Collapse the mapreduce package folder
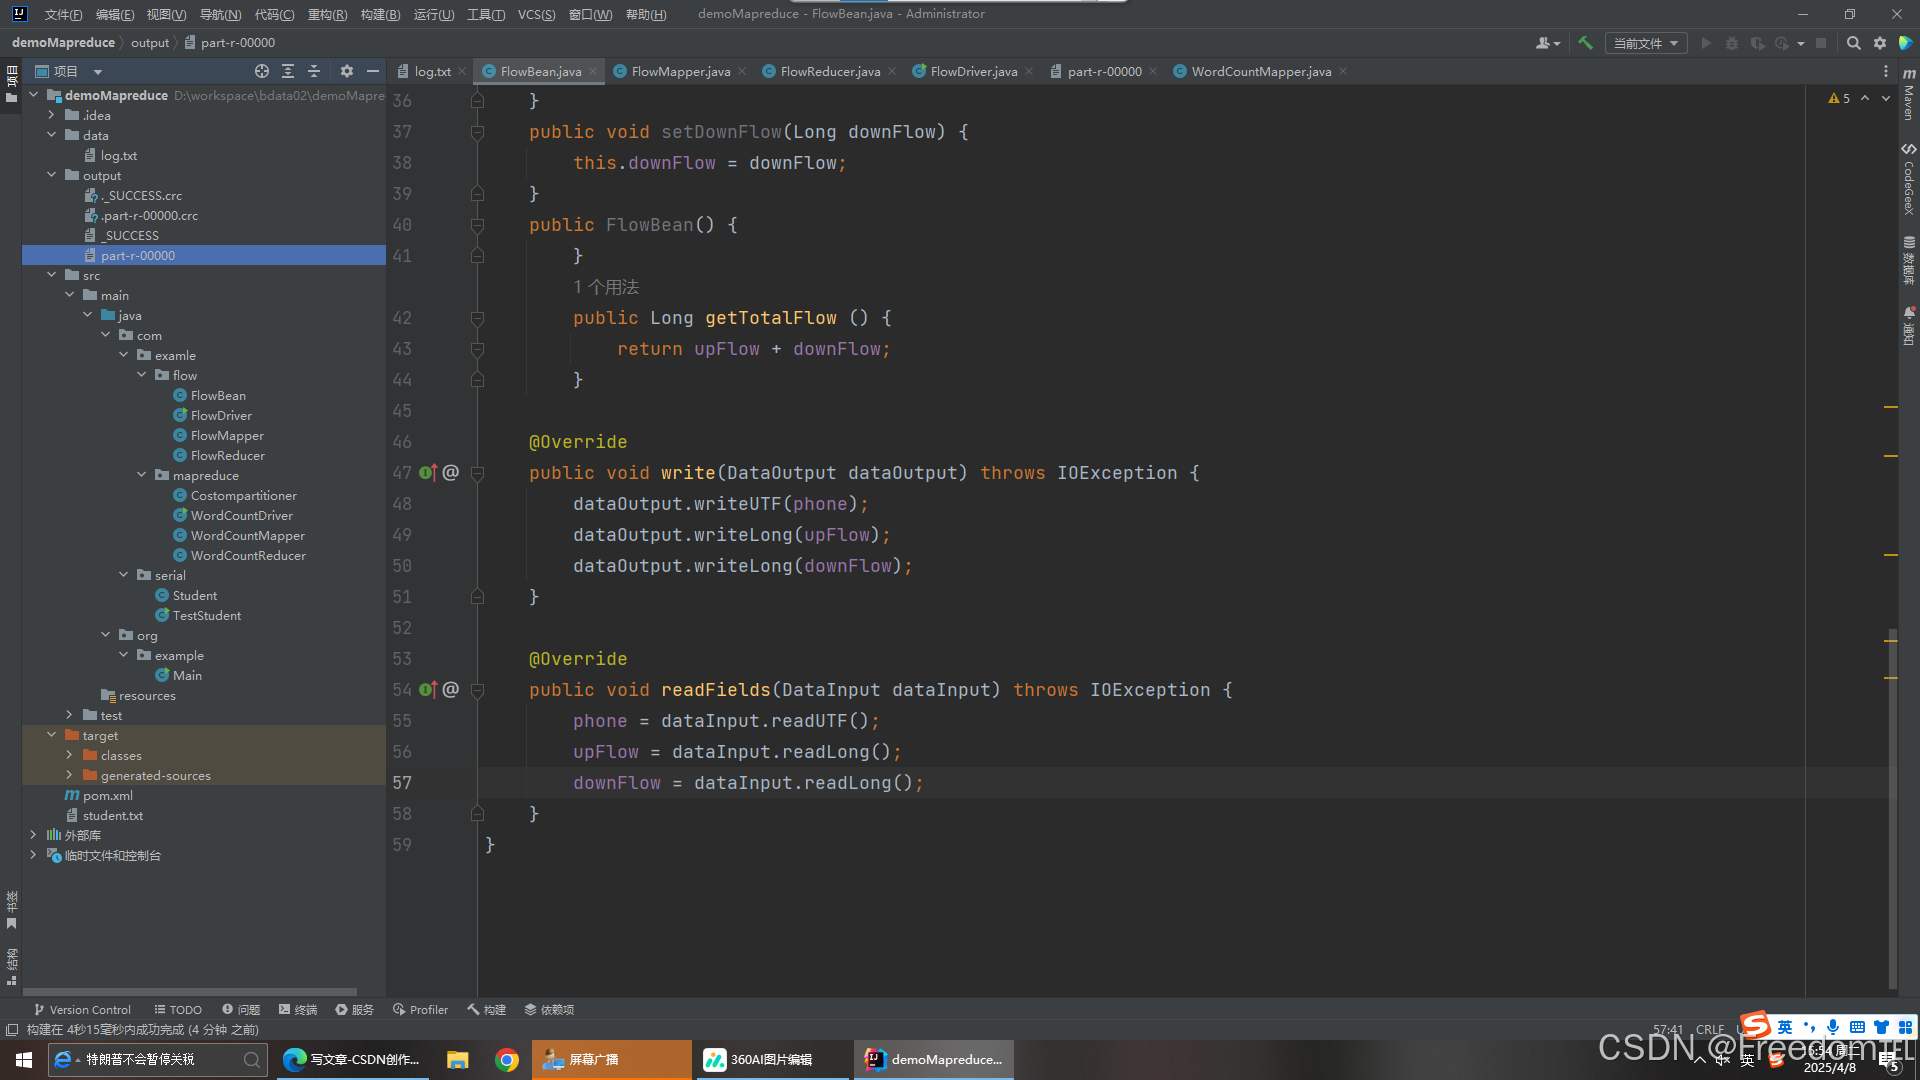 tap(142, 475)
